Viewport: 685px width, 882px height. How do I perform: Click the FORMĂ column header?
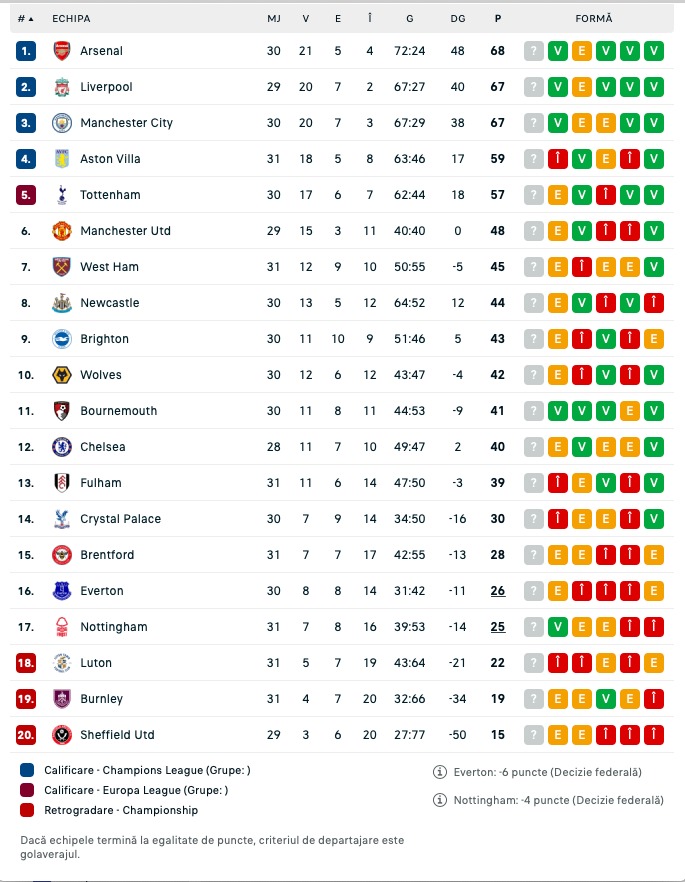pyautogui.click(x=594, y=19)
